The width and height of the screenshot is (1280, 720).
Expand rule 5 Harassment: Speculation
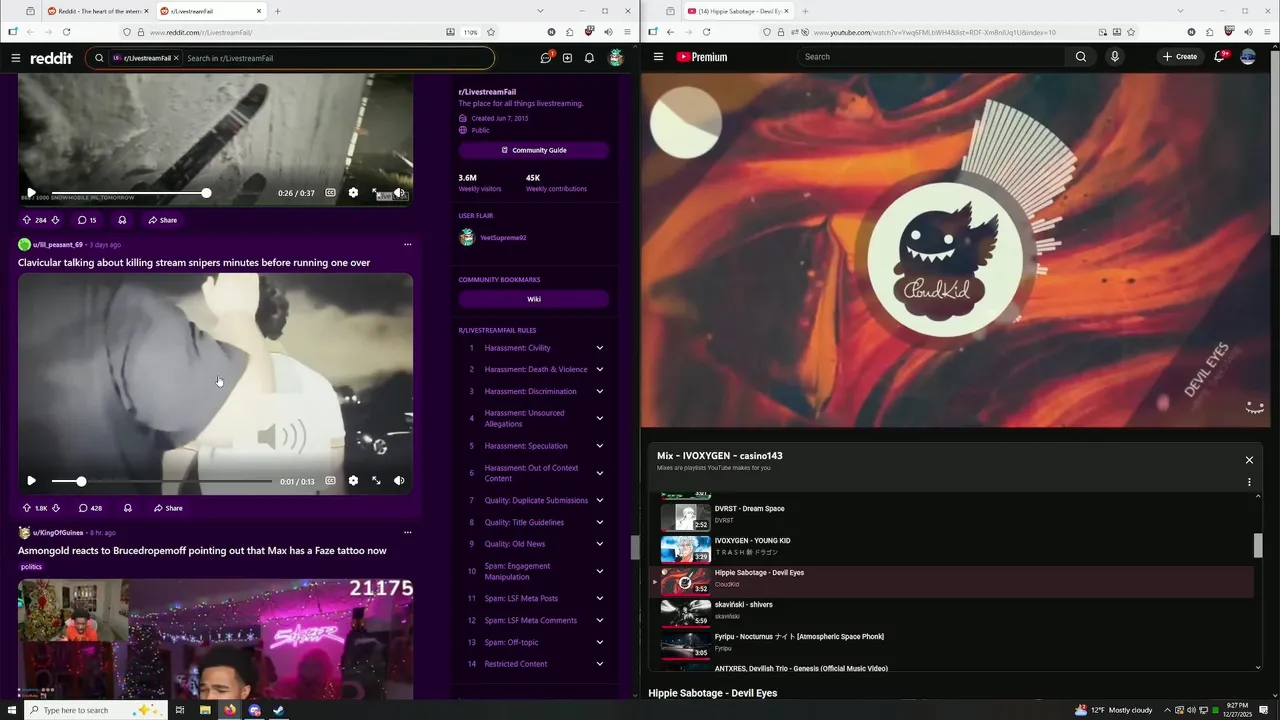pyautogui.click(x=534, y=446)
